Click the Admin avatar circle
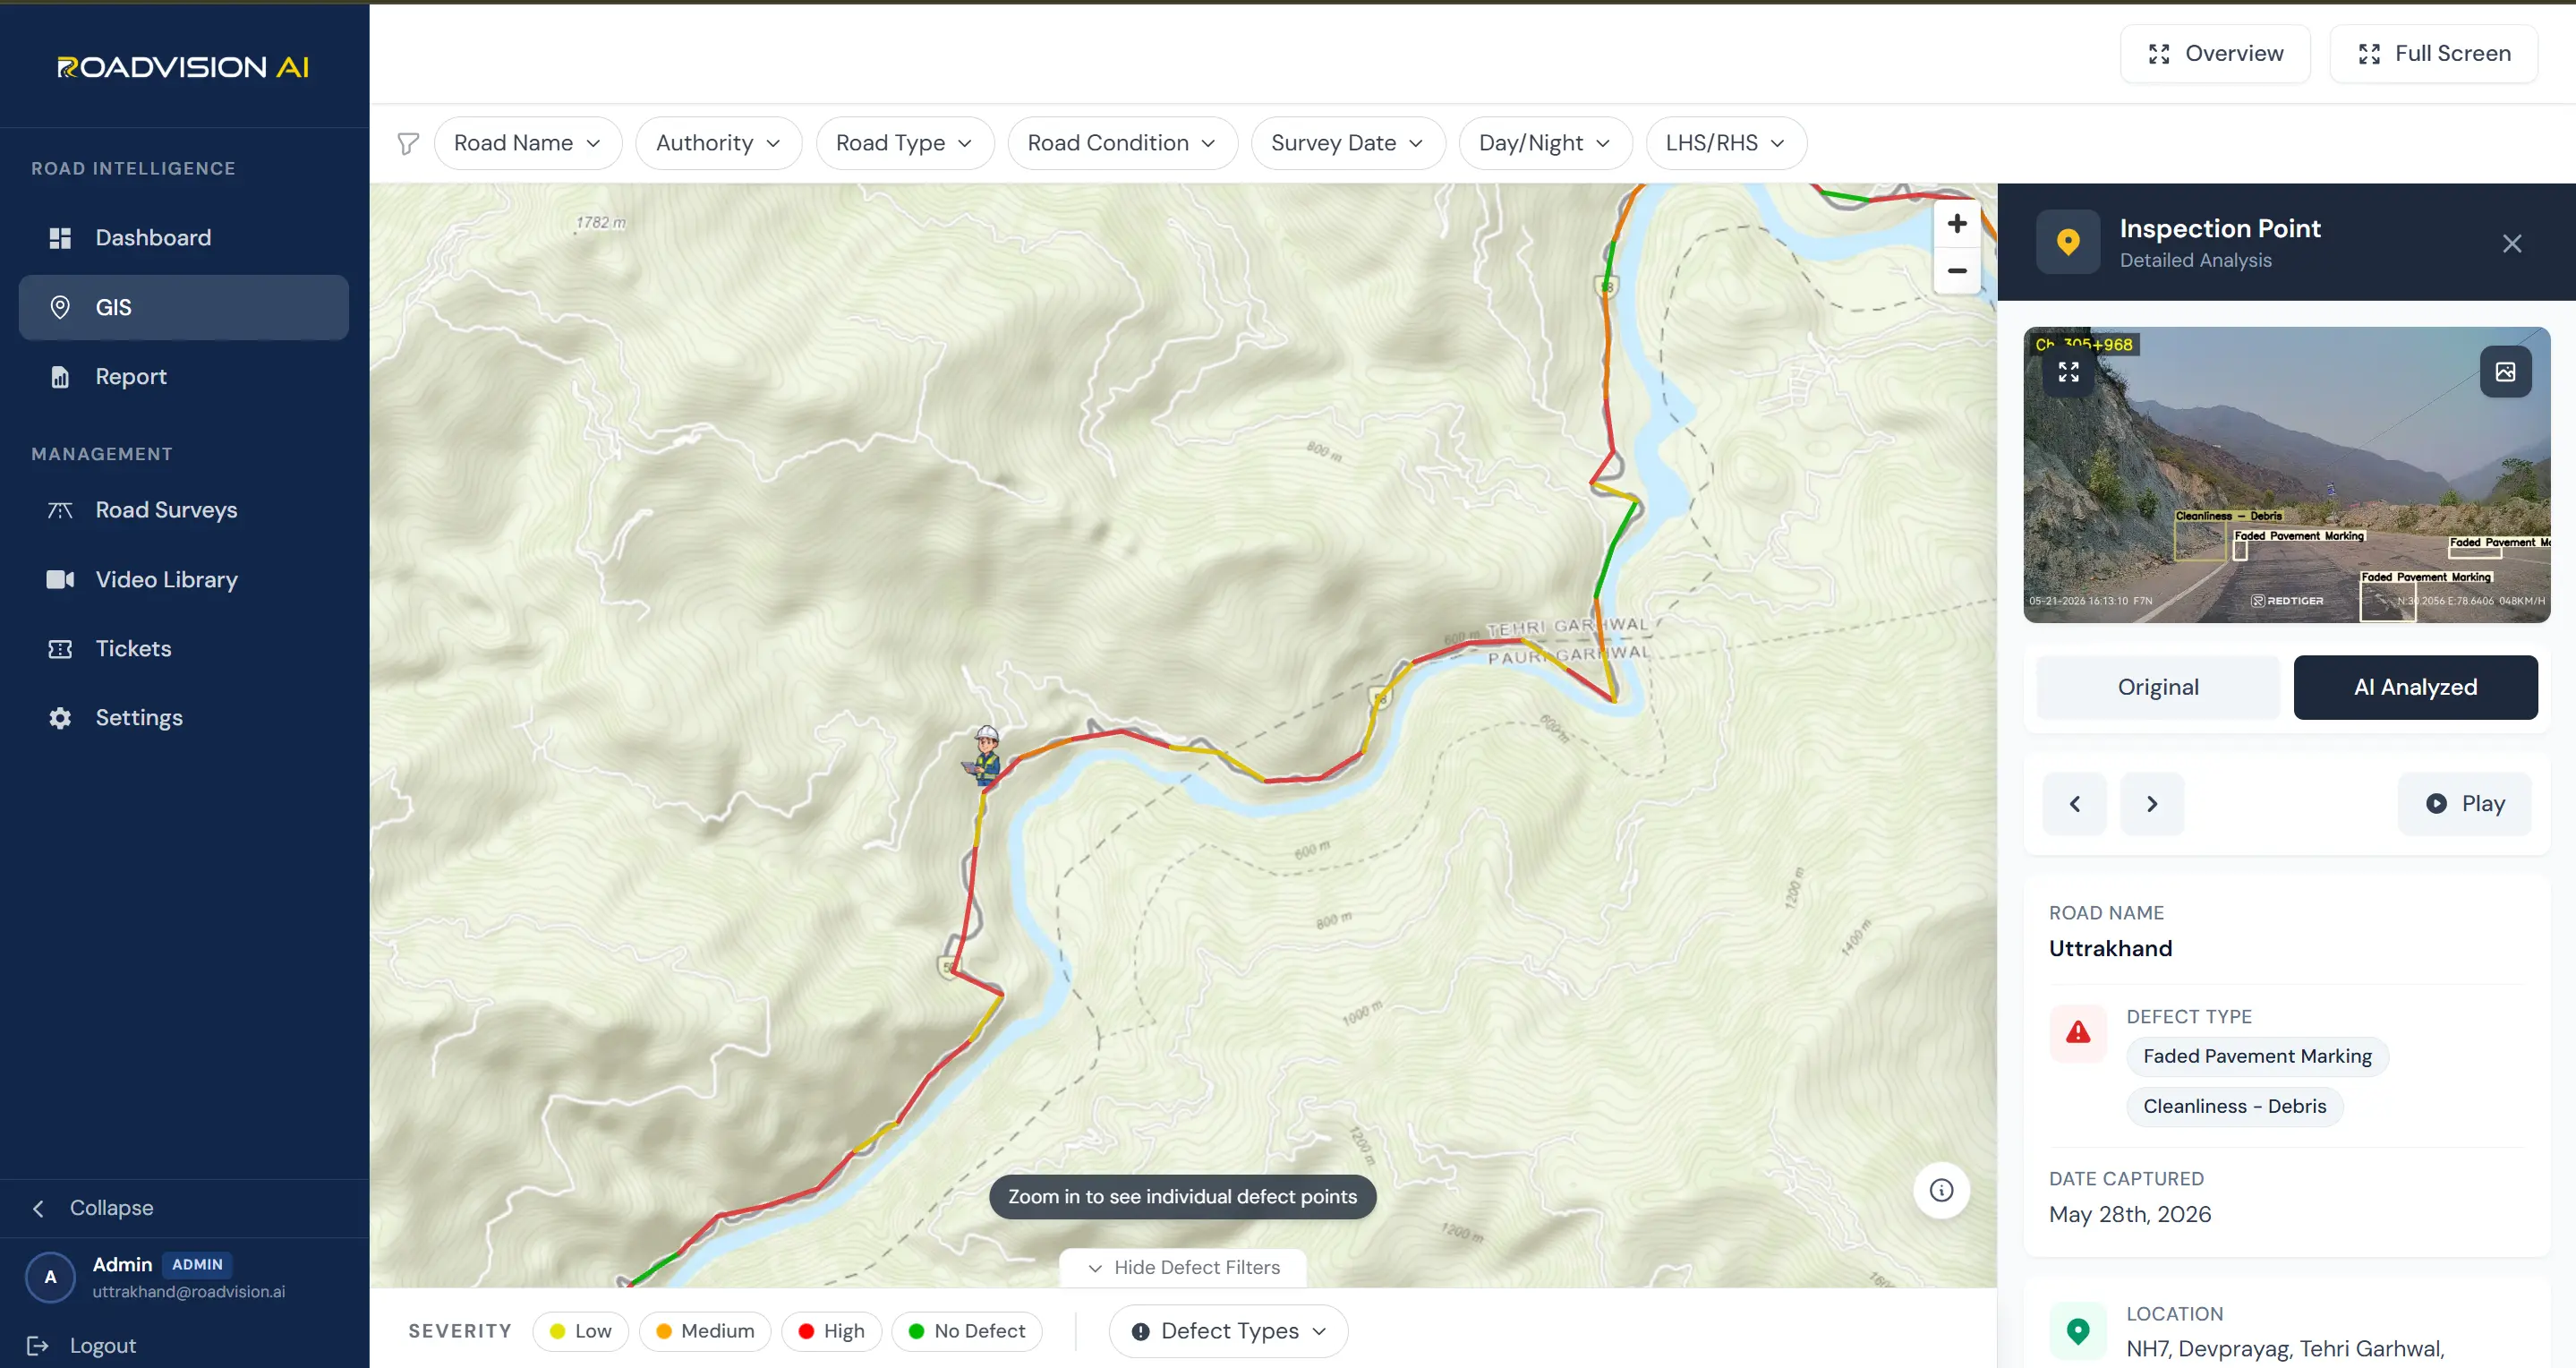Screen dimensions: 2576x1368 click(x=50, y=1277)
